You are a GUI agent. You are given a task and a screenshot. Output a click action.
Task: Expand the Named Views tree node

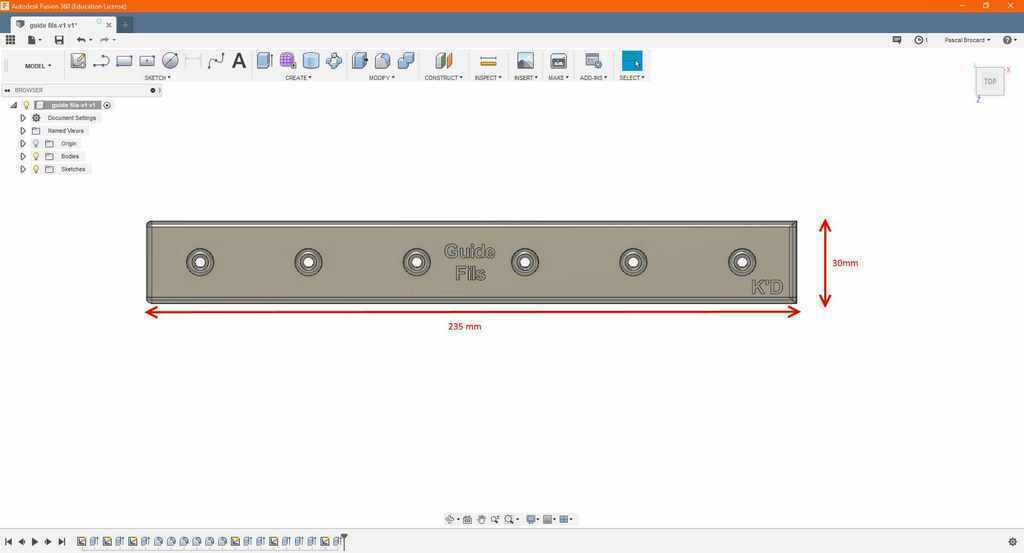point(23,131)
